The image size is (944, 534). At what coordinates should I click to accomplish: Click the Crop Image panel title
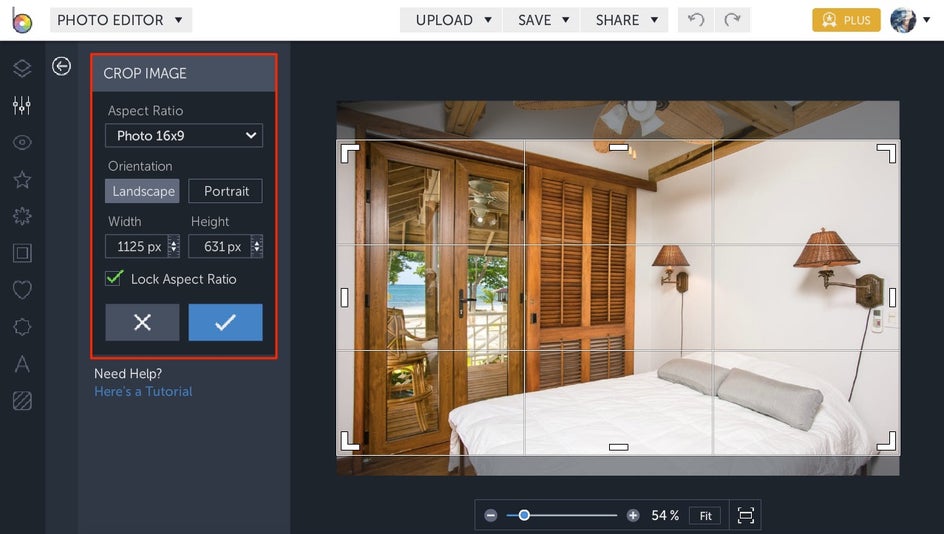(x=145, y=73)
